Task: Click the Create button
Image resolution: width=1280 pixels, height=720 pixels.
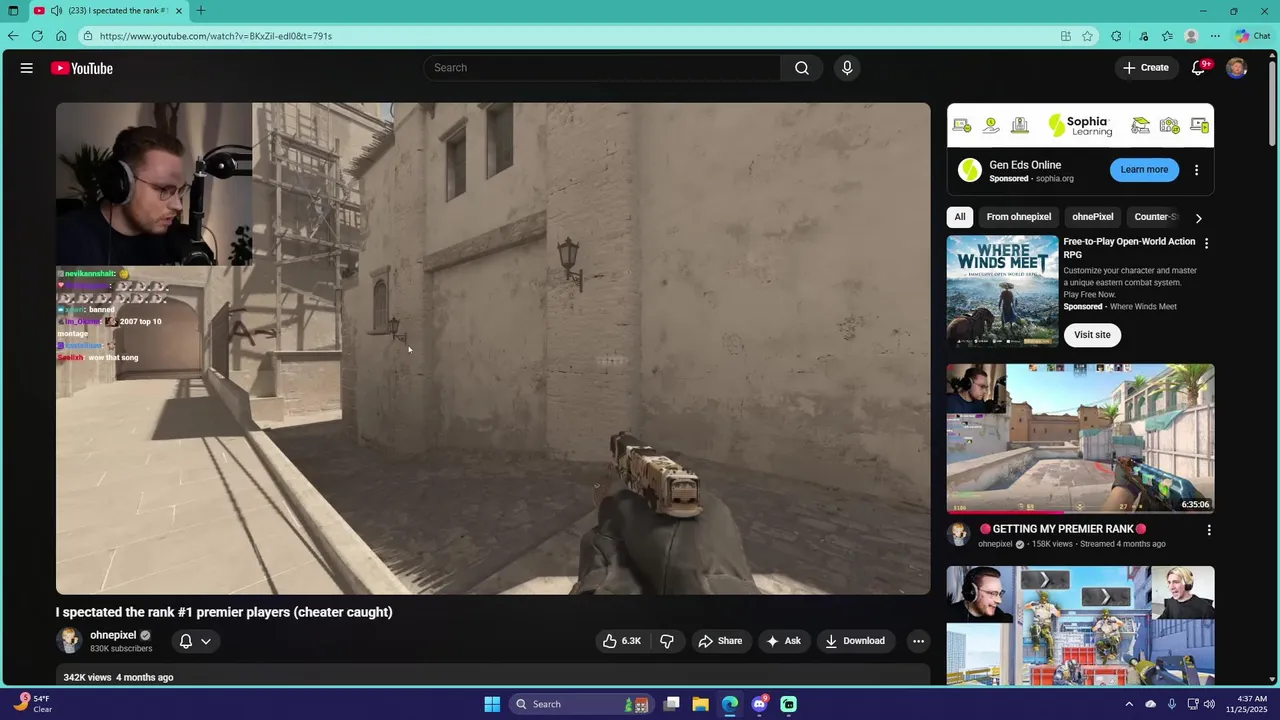Action: (x=1145, y=68)
